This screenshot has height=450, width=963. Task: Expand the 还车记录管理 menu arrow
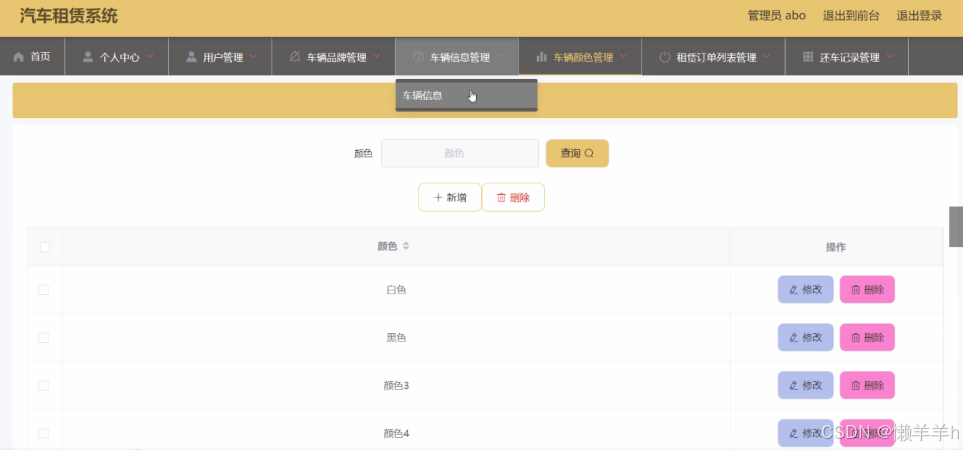[x=890, y=56]
